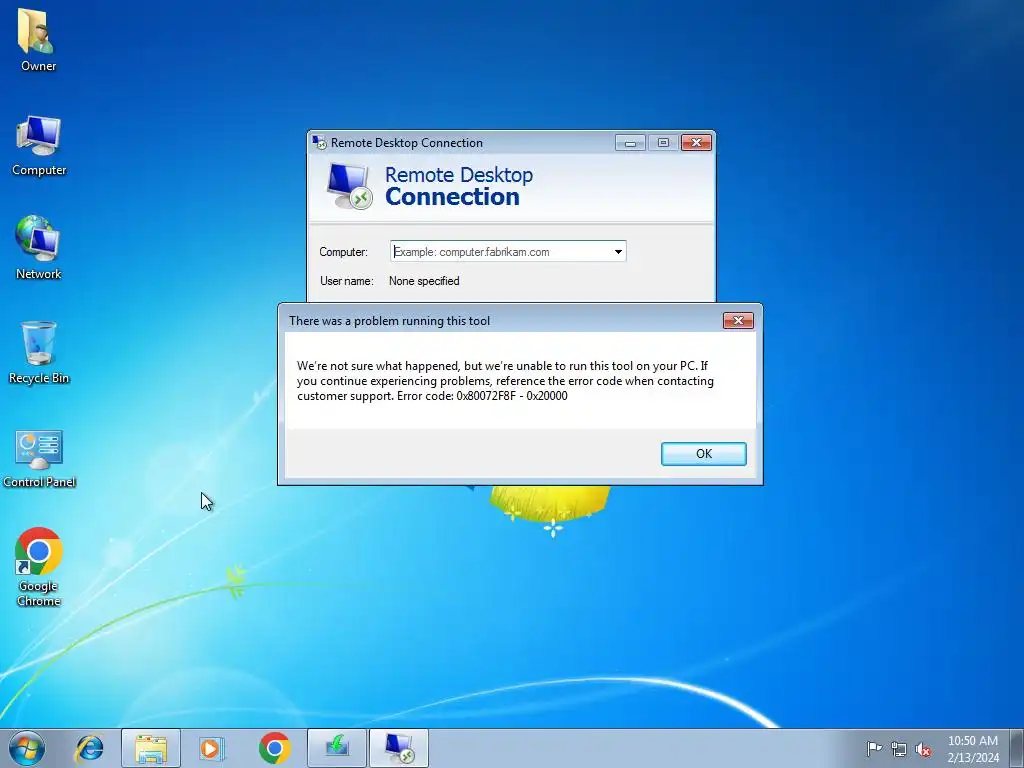Open the clock showing 10:50 AM
The width and height of the screenshot is (1024, 768).
(973, 749)
